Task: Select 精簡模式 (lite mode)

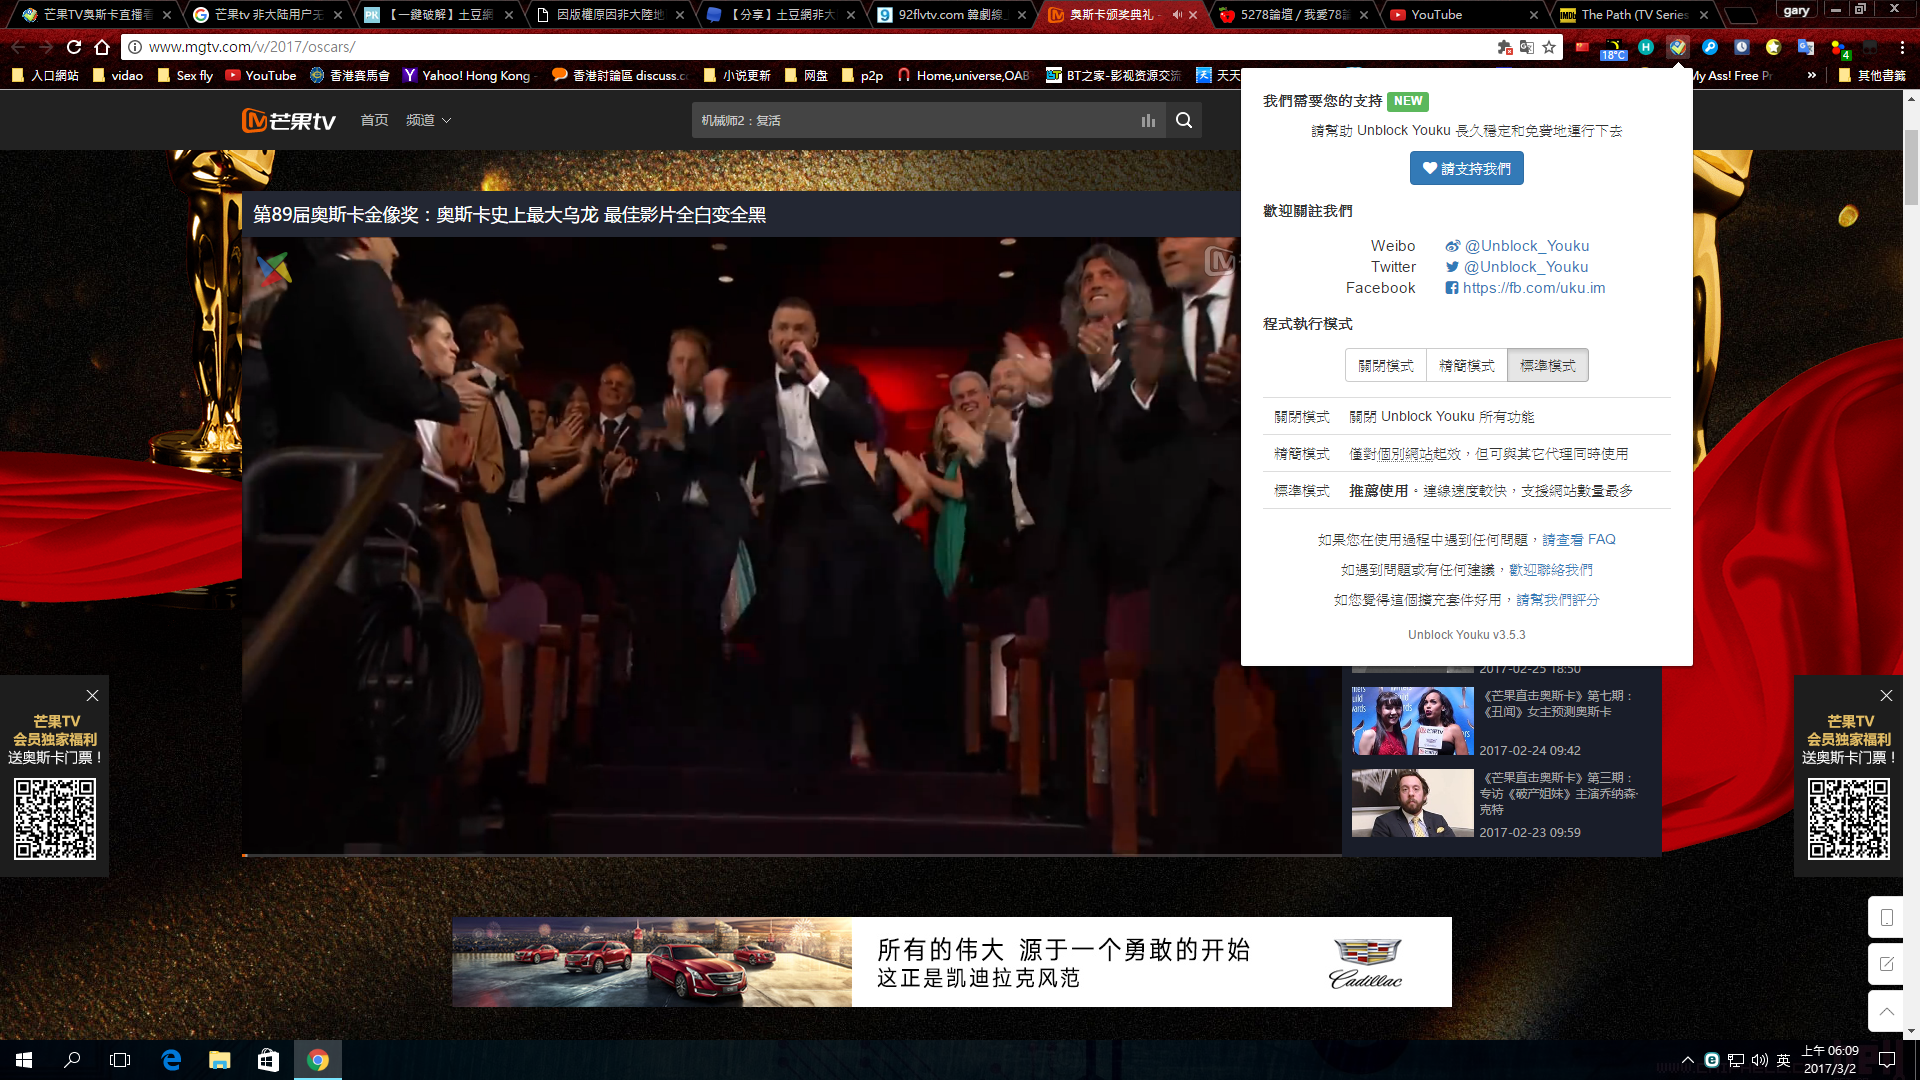Action: pyautogui.click(x=1466, y=366)
